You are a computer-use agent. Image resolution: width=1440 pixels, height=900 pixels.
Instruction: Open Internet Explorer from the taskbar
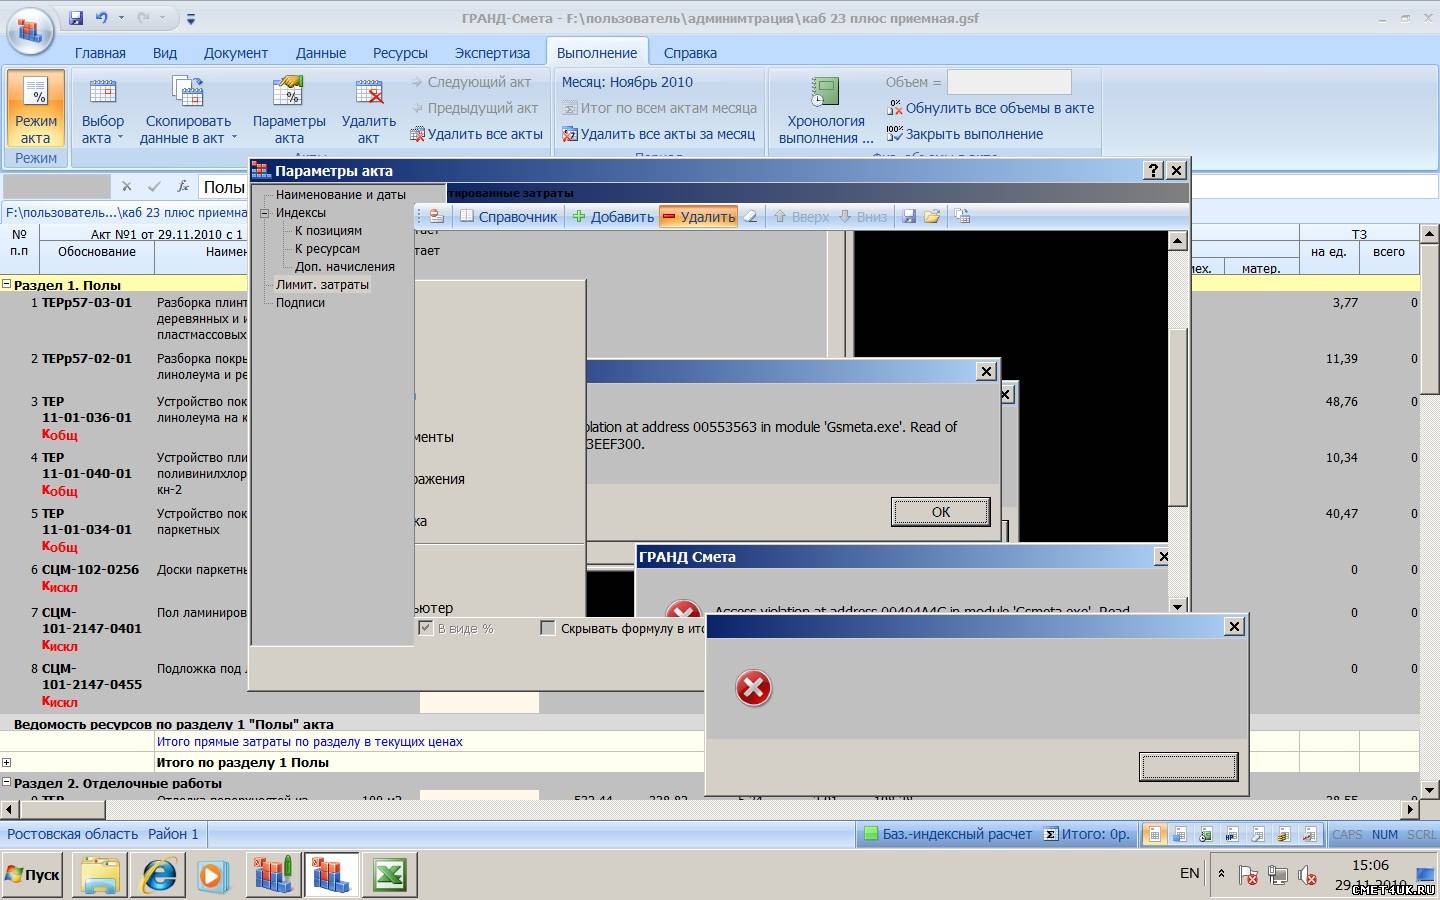pos(159,875)
